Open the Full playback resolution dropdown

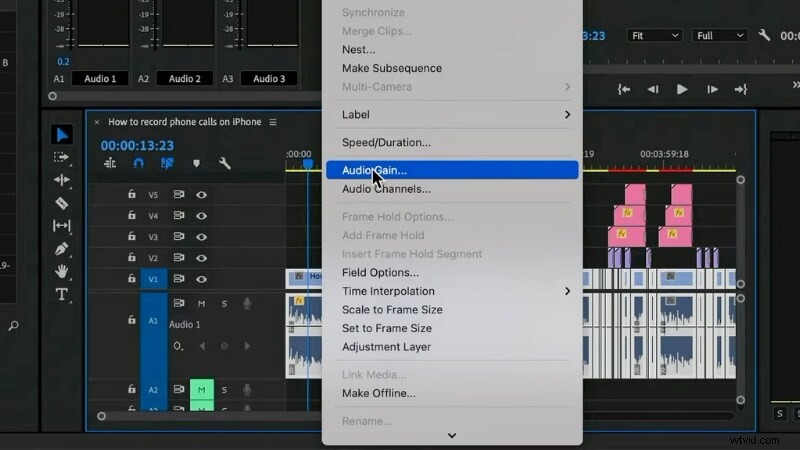coord(719,35)
